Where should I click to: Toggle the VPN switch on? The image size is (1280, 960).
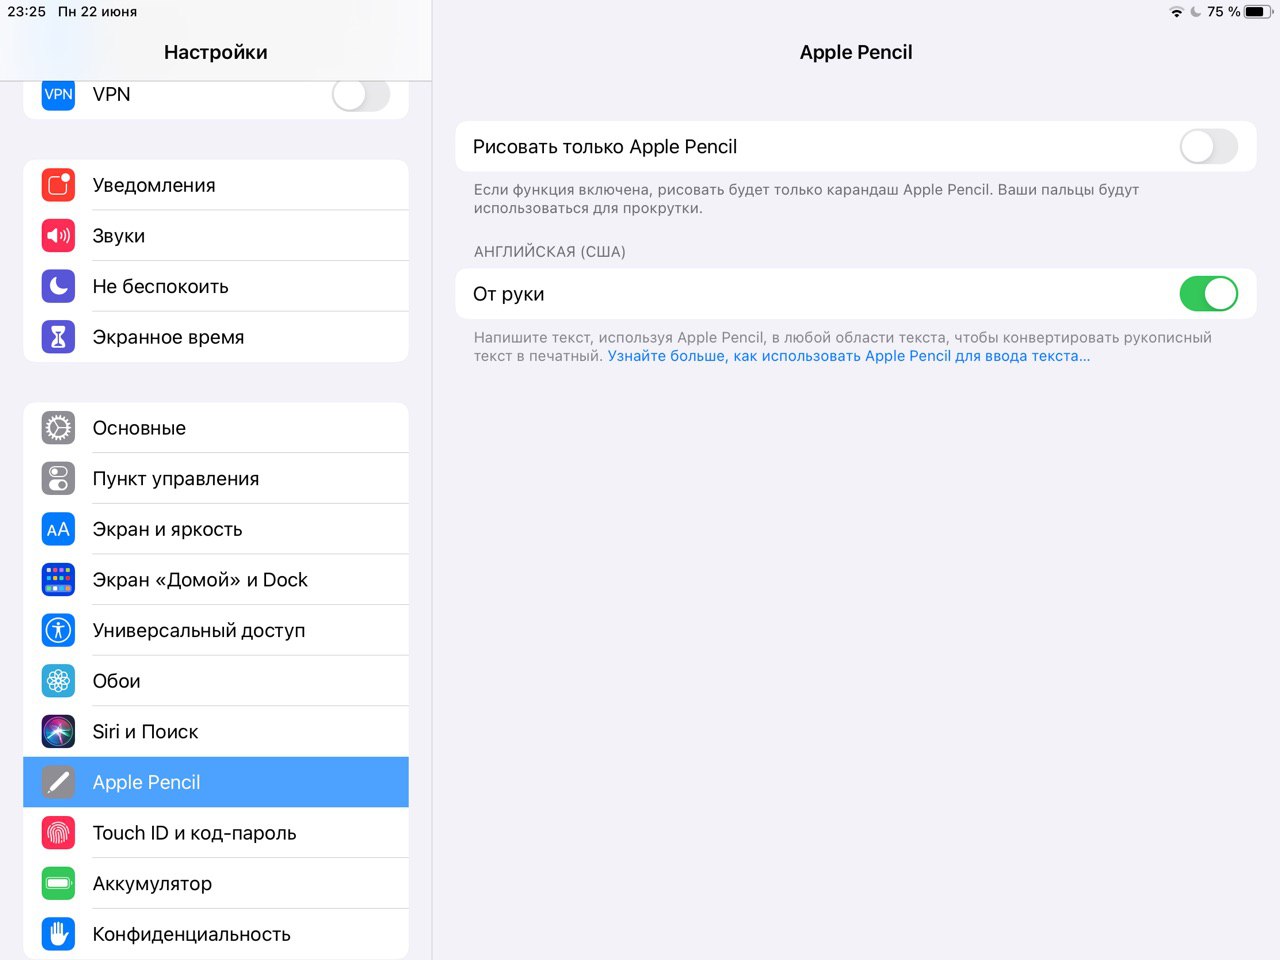pos(361,95)
